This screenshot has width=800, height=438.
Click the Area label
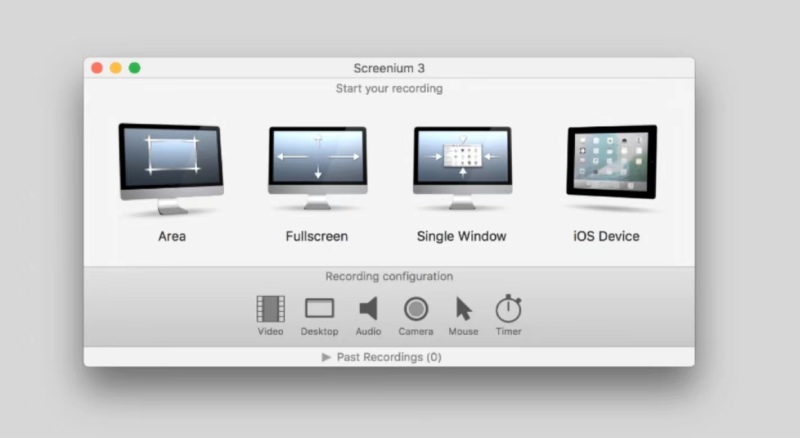tap(172, 236)
